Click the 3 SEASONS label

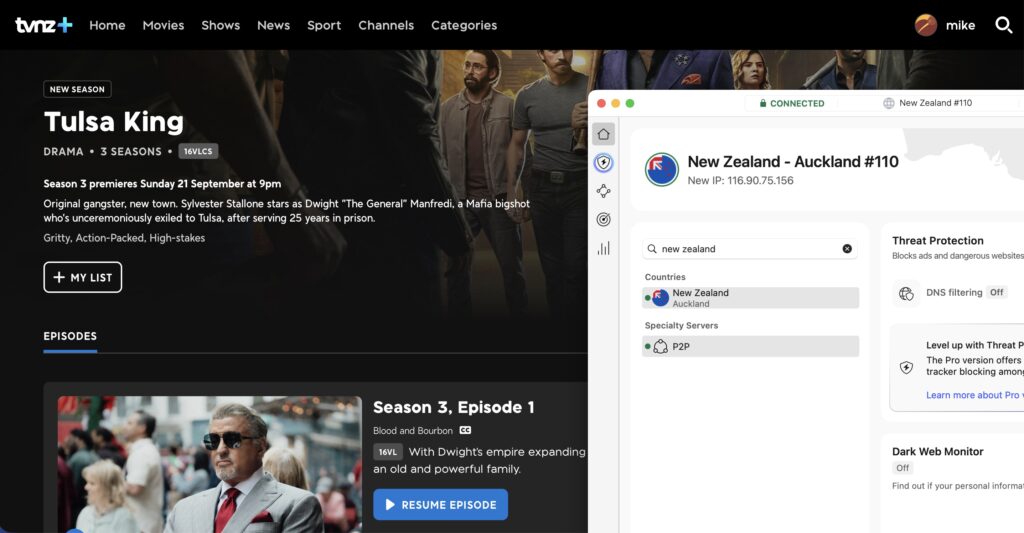131,152
